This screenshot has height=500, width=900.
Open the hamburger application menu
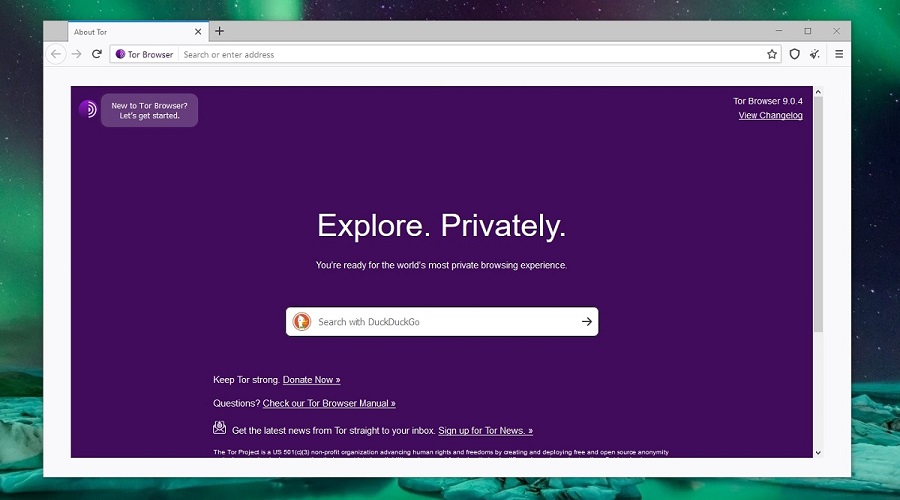[x=839, y=54]
